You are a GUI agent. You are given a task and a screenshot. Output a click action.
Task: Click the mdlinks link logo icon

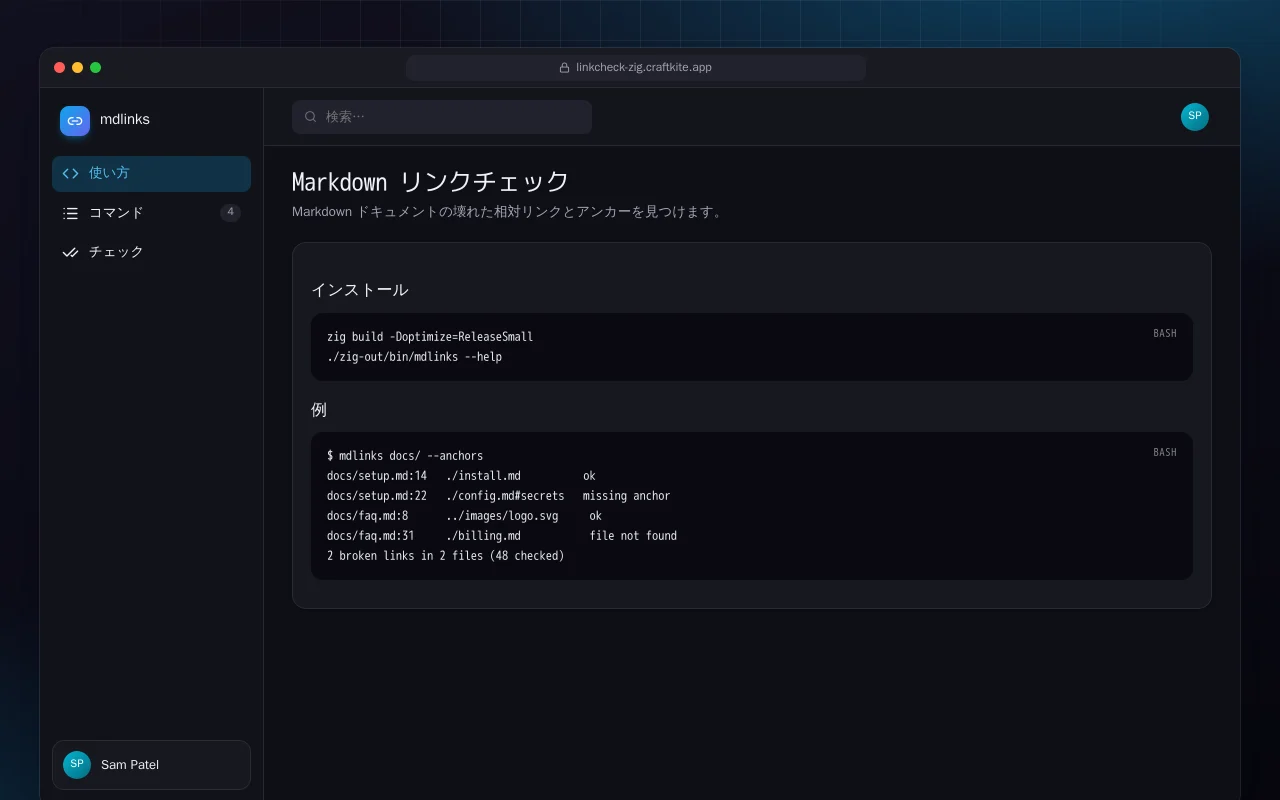(x=75, y=120)
